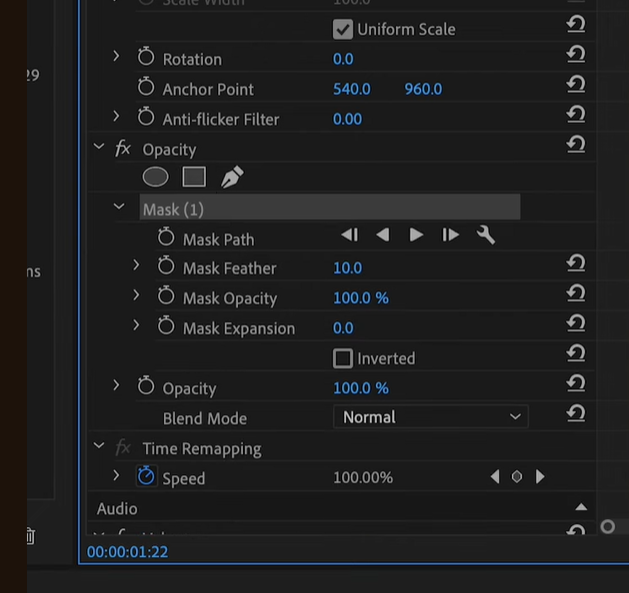629x593 pixels.
Task: Reset the Uniform Scale parameter
Action: 576,24
